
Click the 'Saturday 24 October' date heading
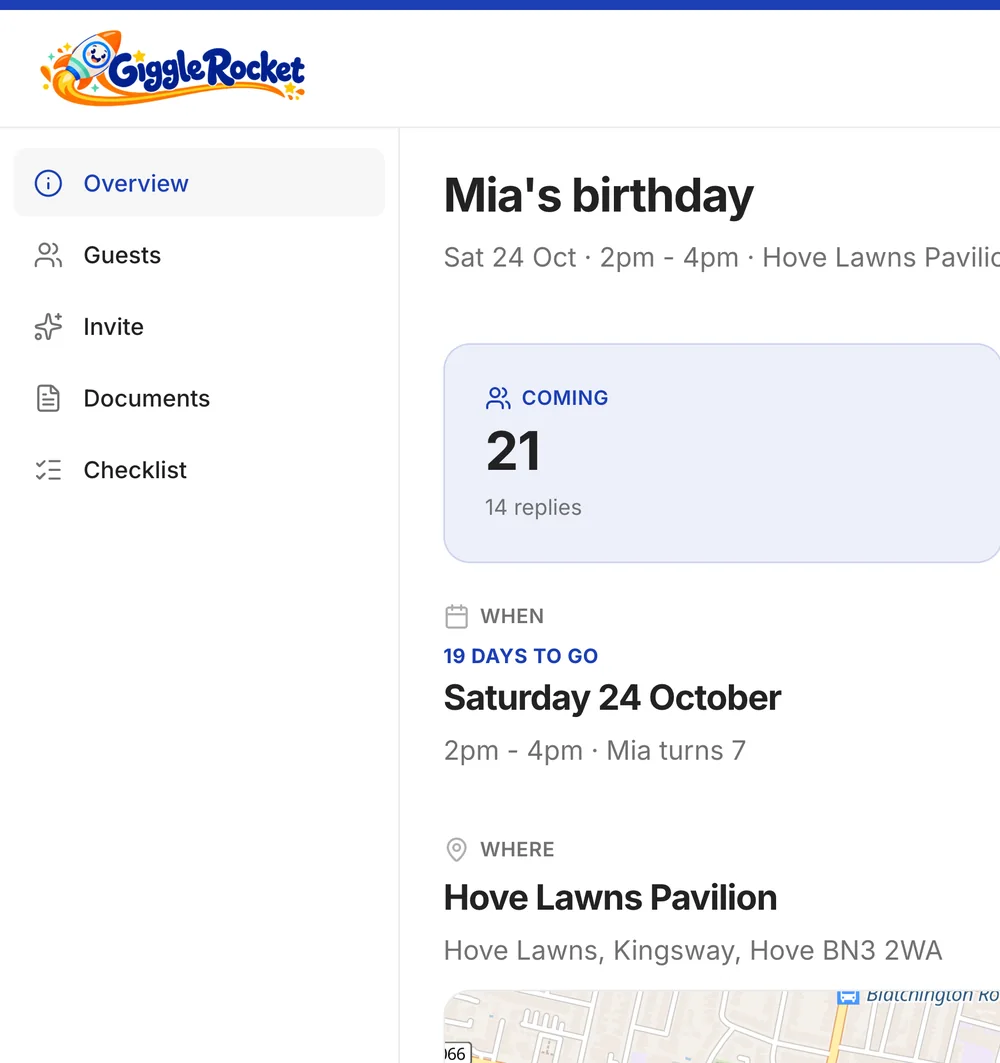(x=612, y=698)
